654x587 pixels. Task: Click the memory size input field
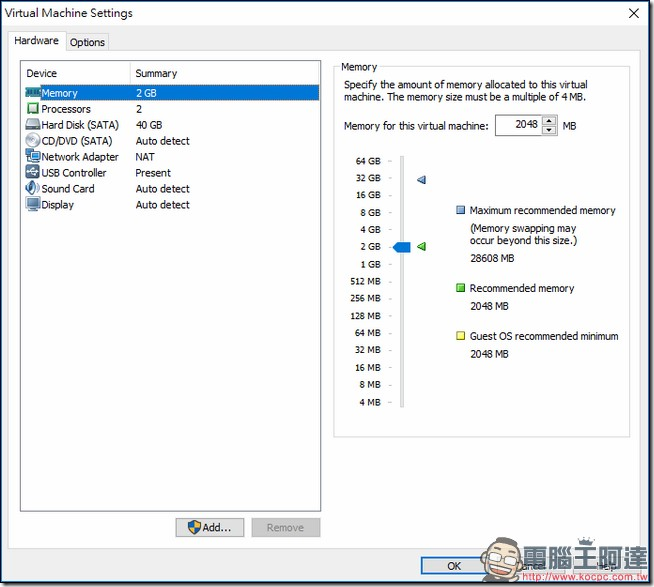point(518,125)
